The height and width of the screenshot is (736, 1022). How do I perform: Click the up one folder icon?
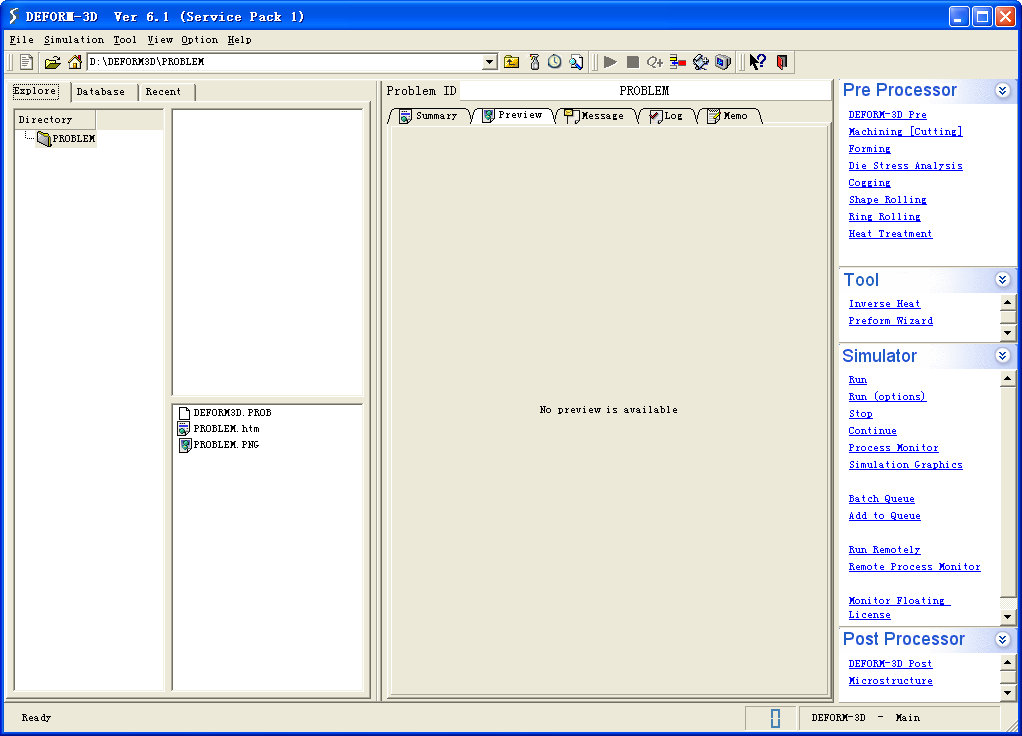511,62
